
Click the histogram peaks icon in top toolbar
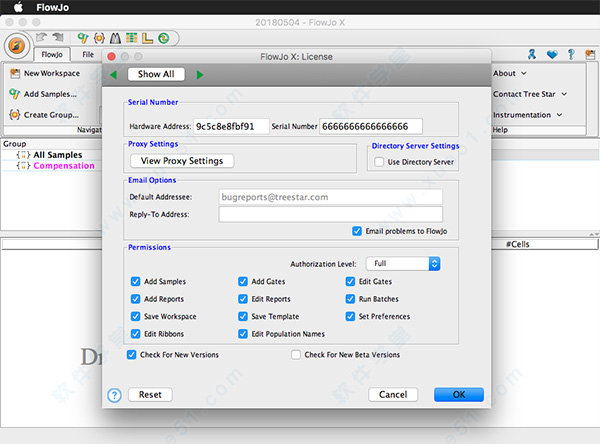click(115, 38)
